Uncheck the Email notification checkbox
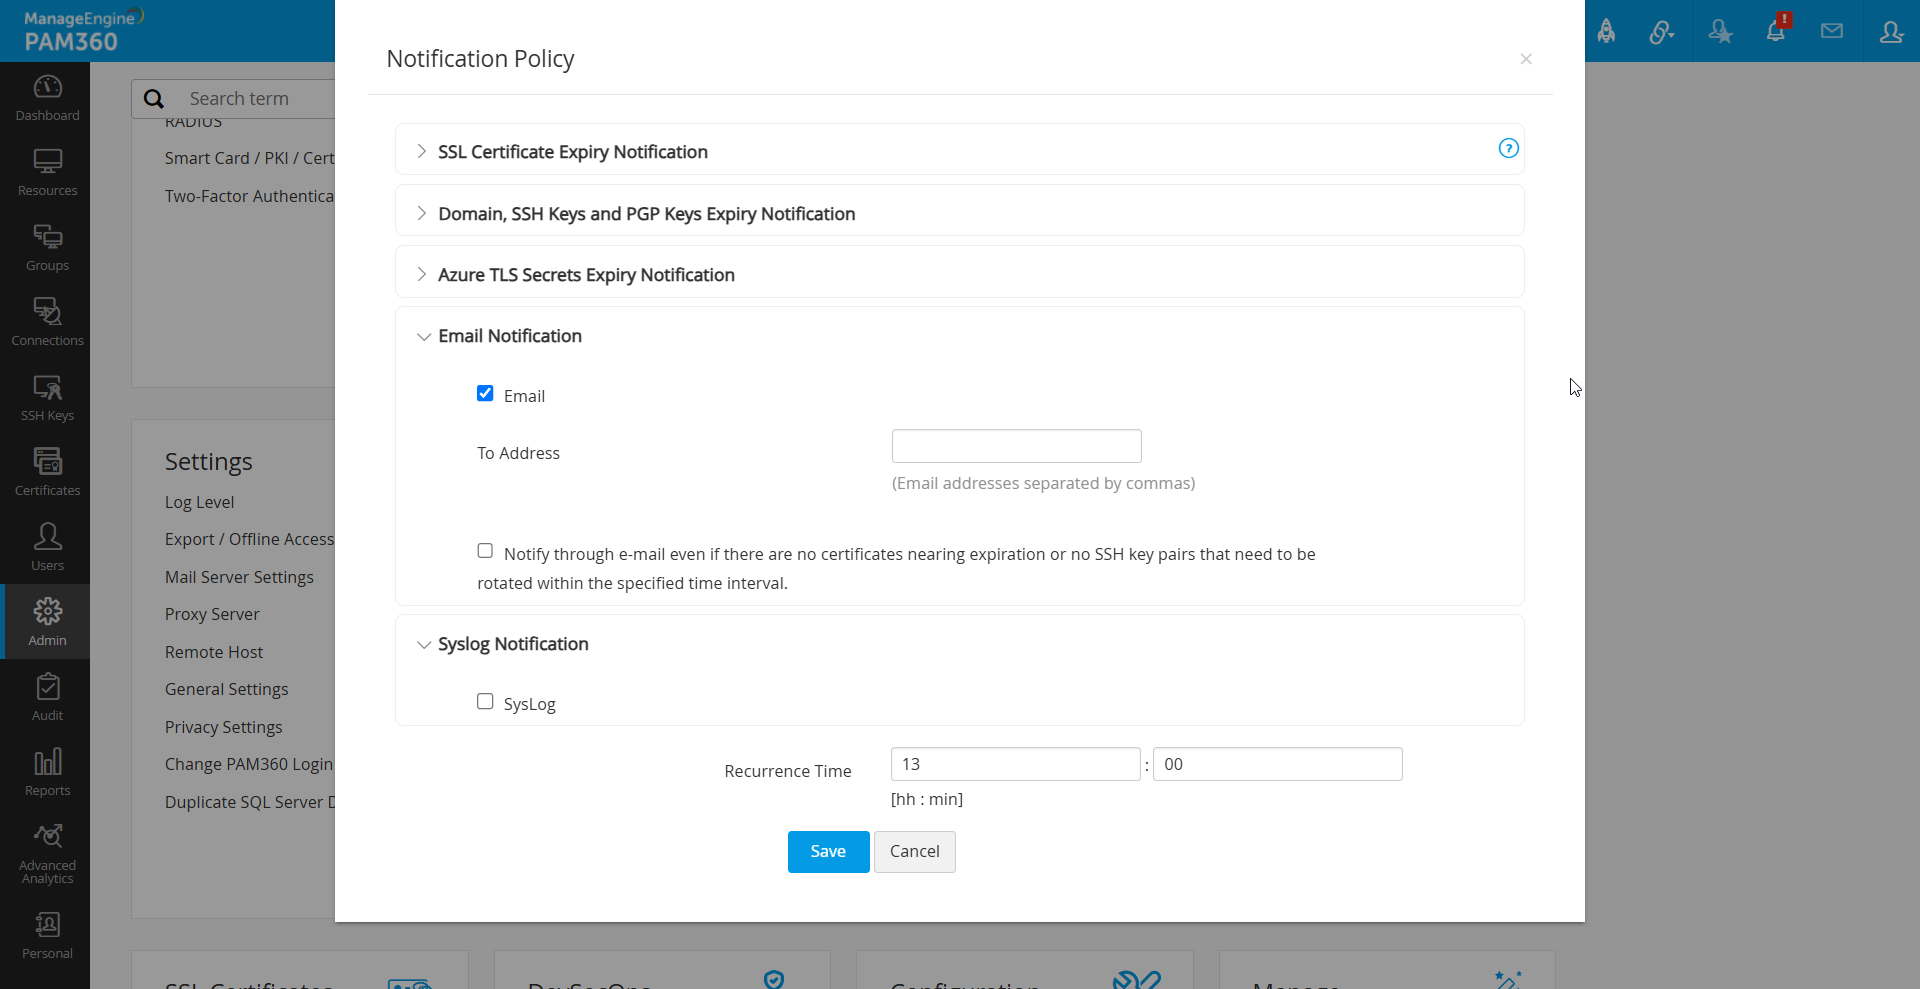 485,393
